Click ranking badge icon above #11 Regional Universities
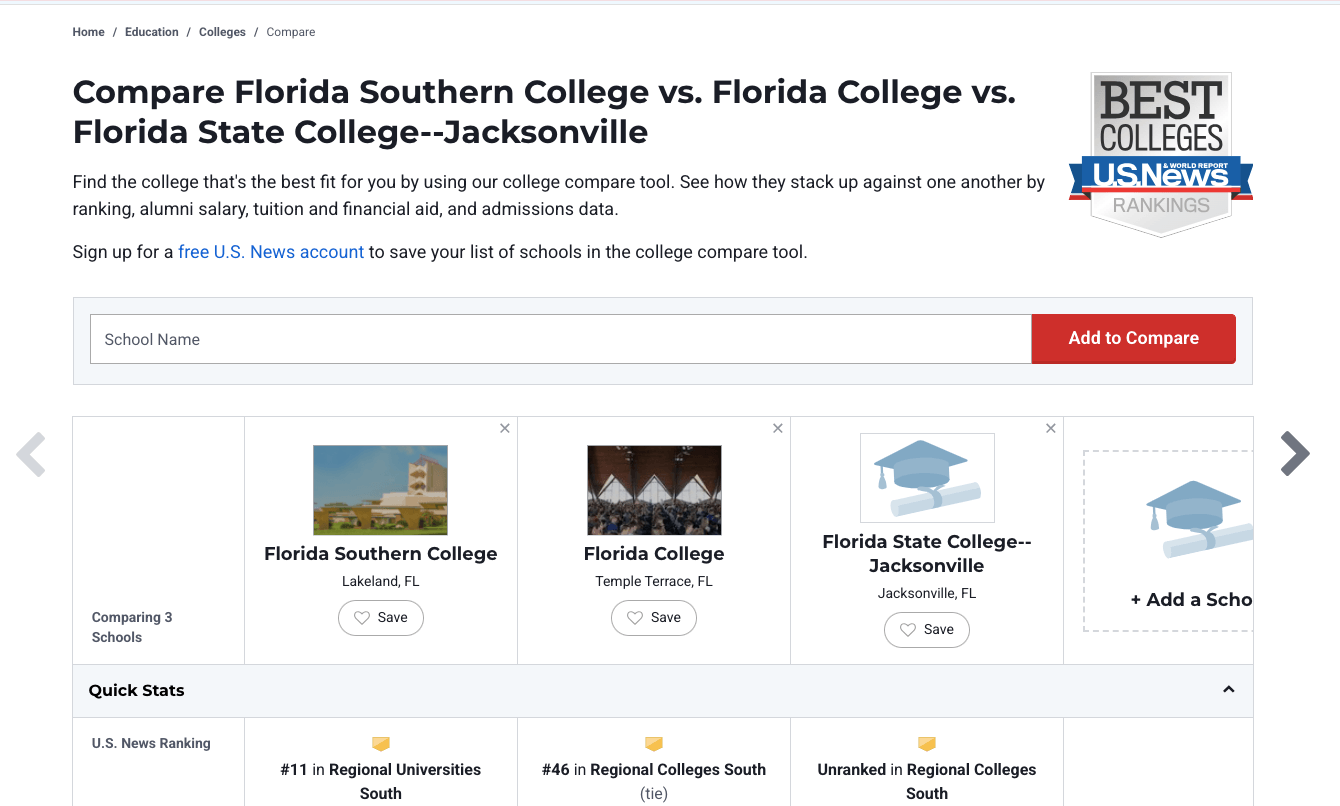 [381, 744]
